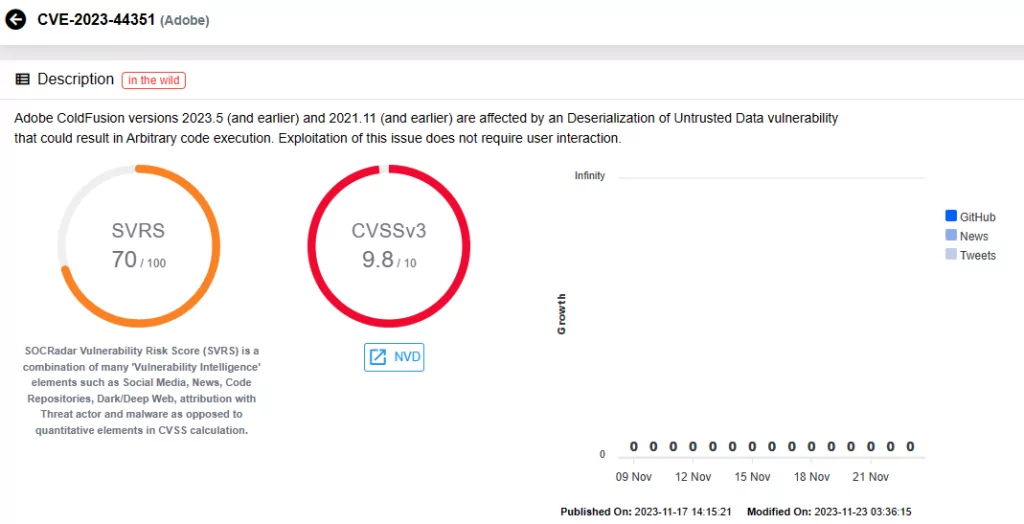The height and width of the screenshot is (524, 1024).
Task: Click the Description list icon
Action: coord(23,80)
